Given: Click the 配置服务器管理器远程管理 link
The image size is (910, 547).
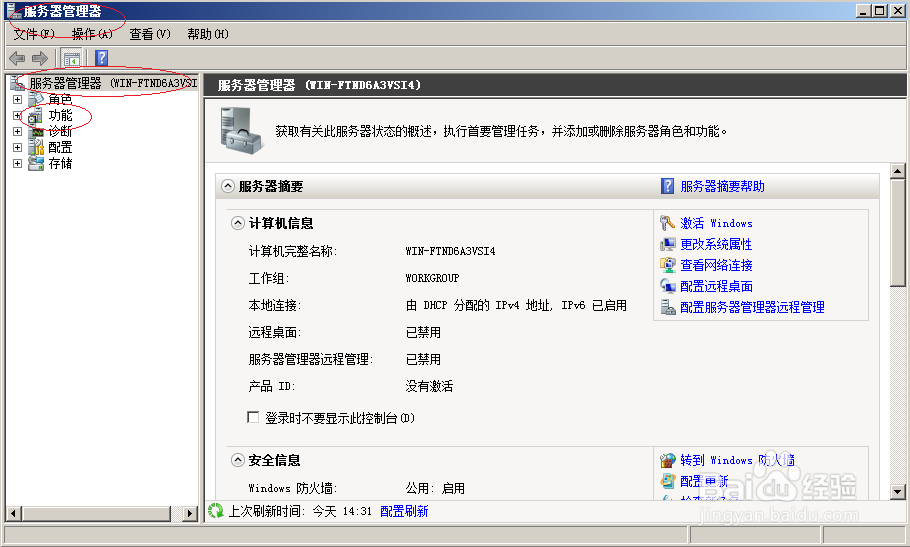Looking at the screenshot, I should pyautogui.click(x=752, y=307).
